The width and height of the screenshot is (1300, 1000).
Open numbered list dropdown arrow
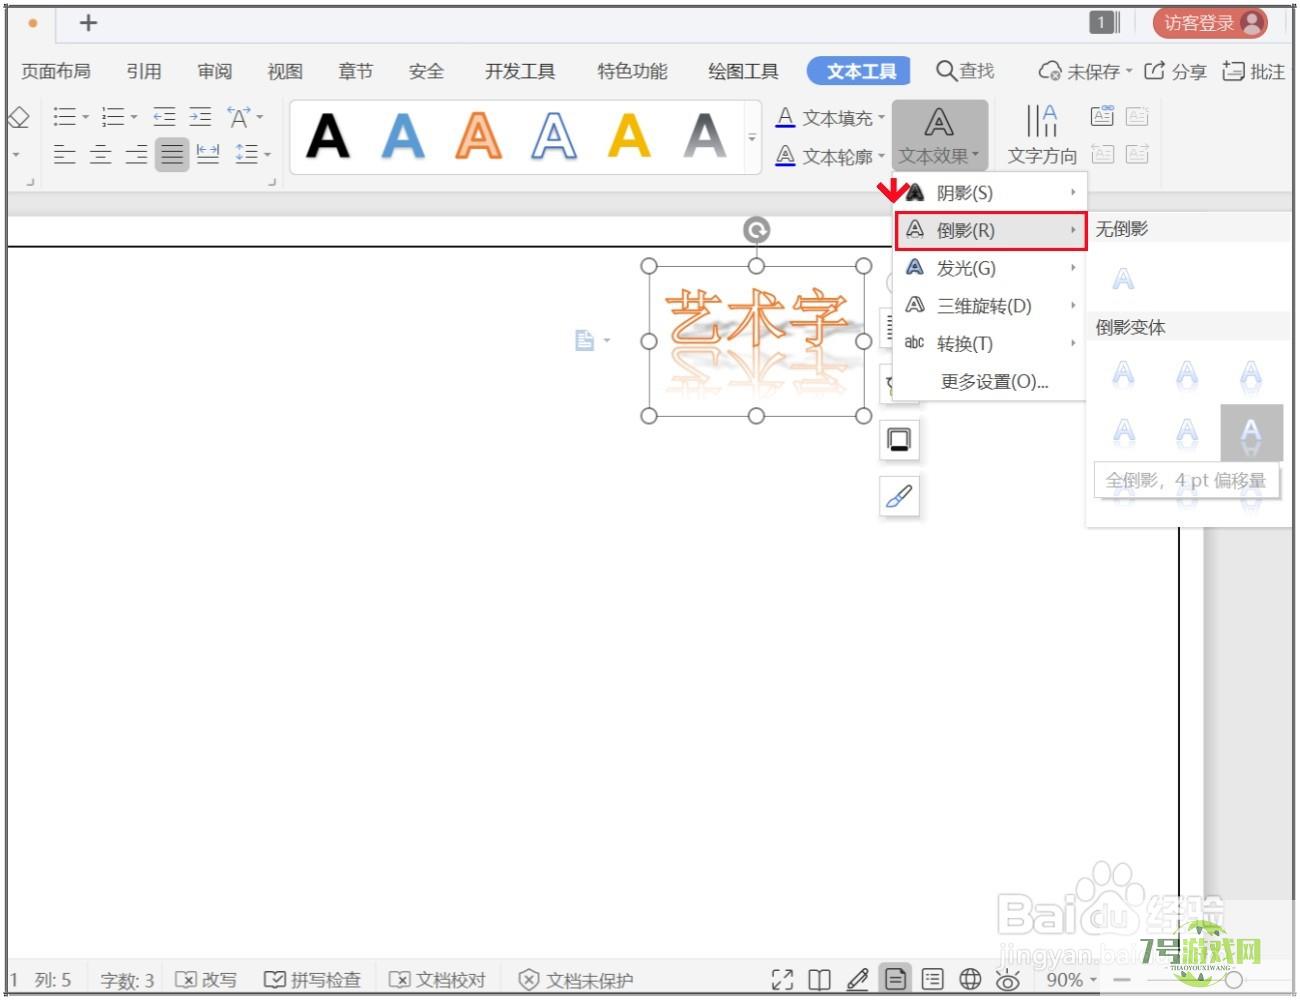(x=134, y=117)
